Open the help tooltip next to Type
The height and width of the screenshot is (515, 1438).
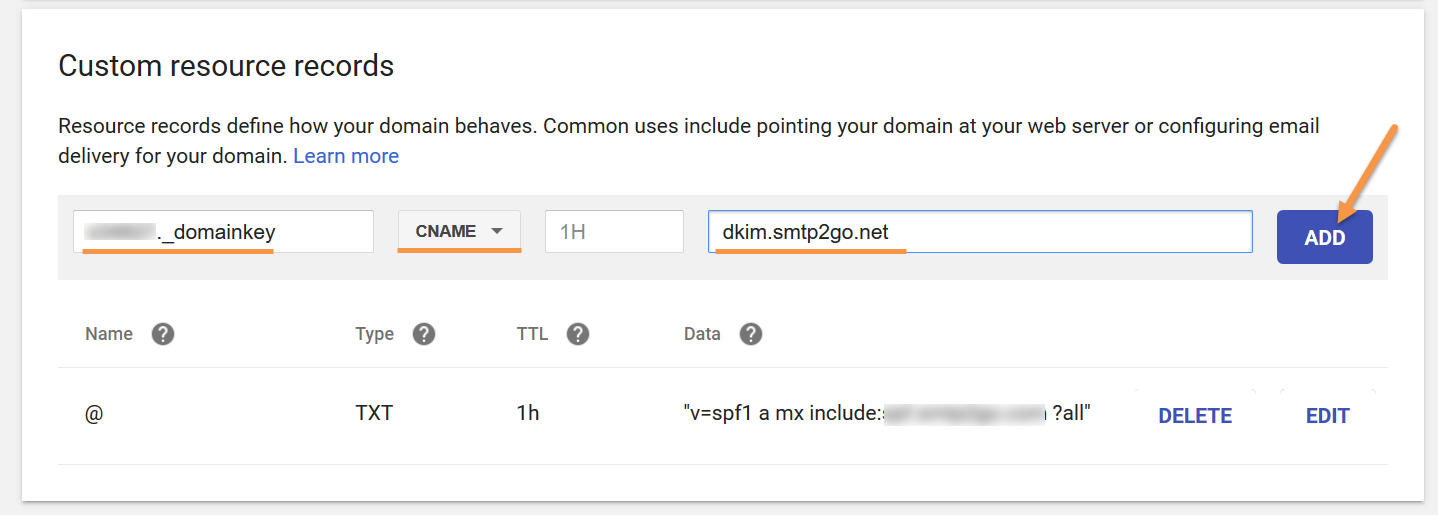click(x=424, y=334)
